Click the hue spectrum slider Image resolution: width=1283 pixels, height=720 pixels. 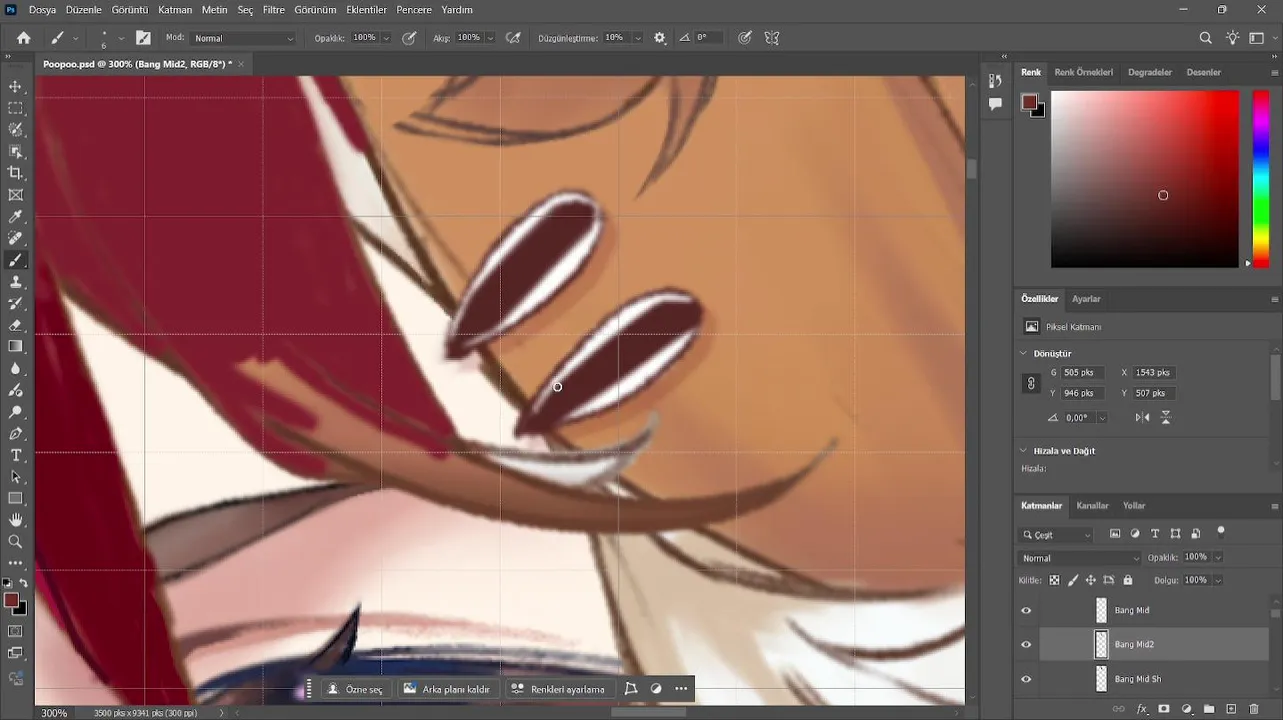1260,179
